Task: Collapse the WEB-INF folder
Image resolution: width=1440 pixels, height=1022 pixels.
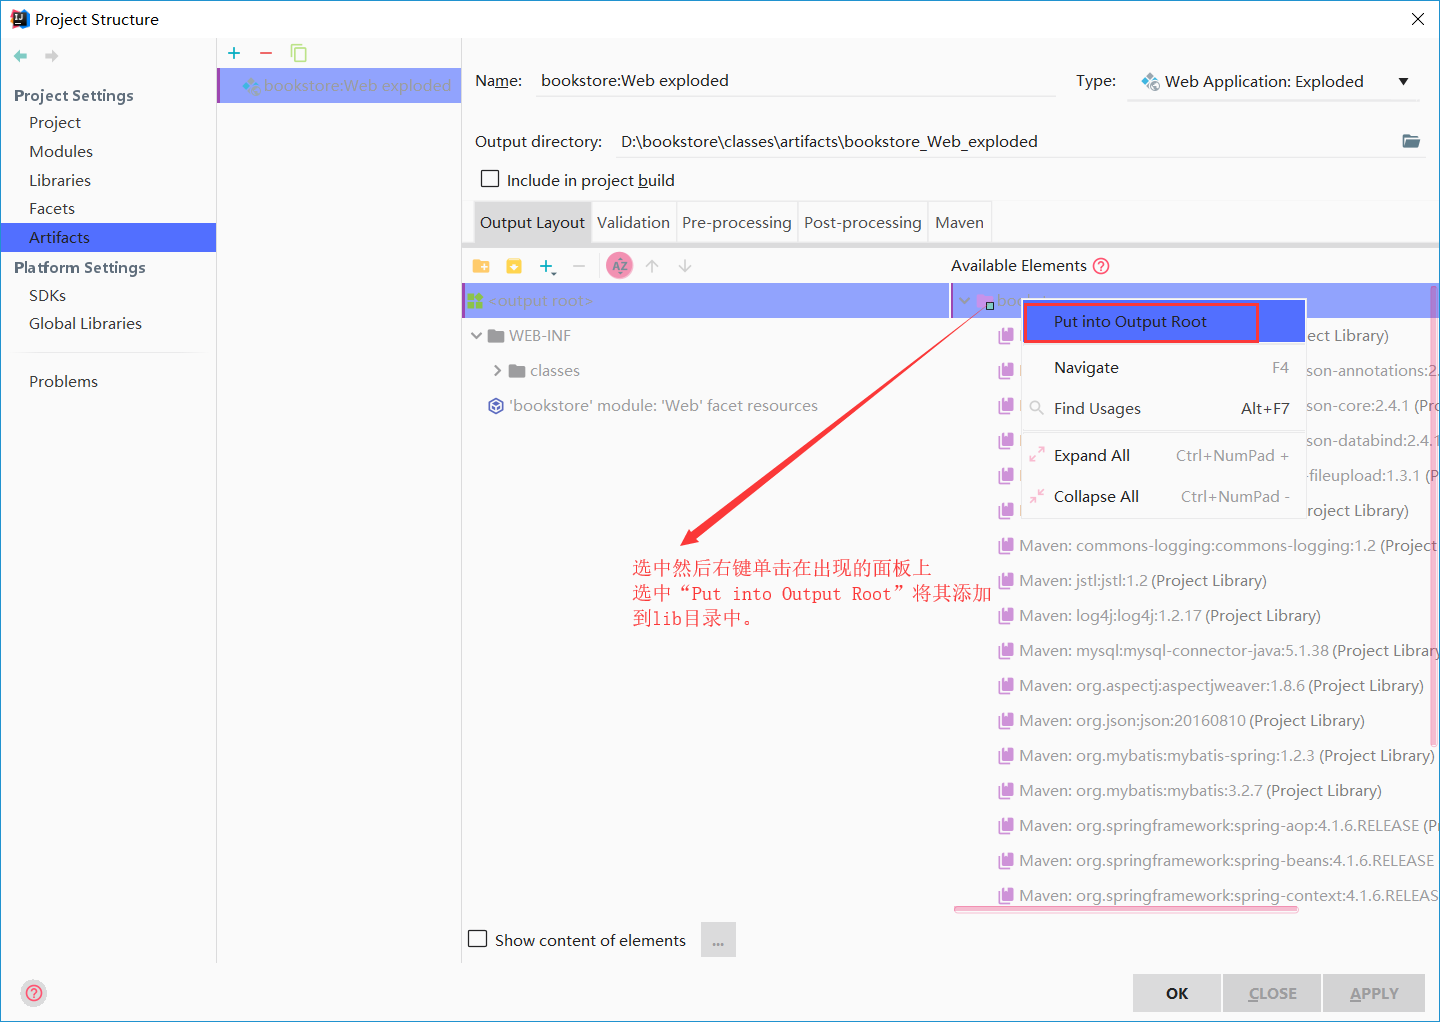Action: tap(476, 336)
